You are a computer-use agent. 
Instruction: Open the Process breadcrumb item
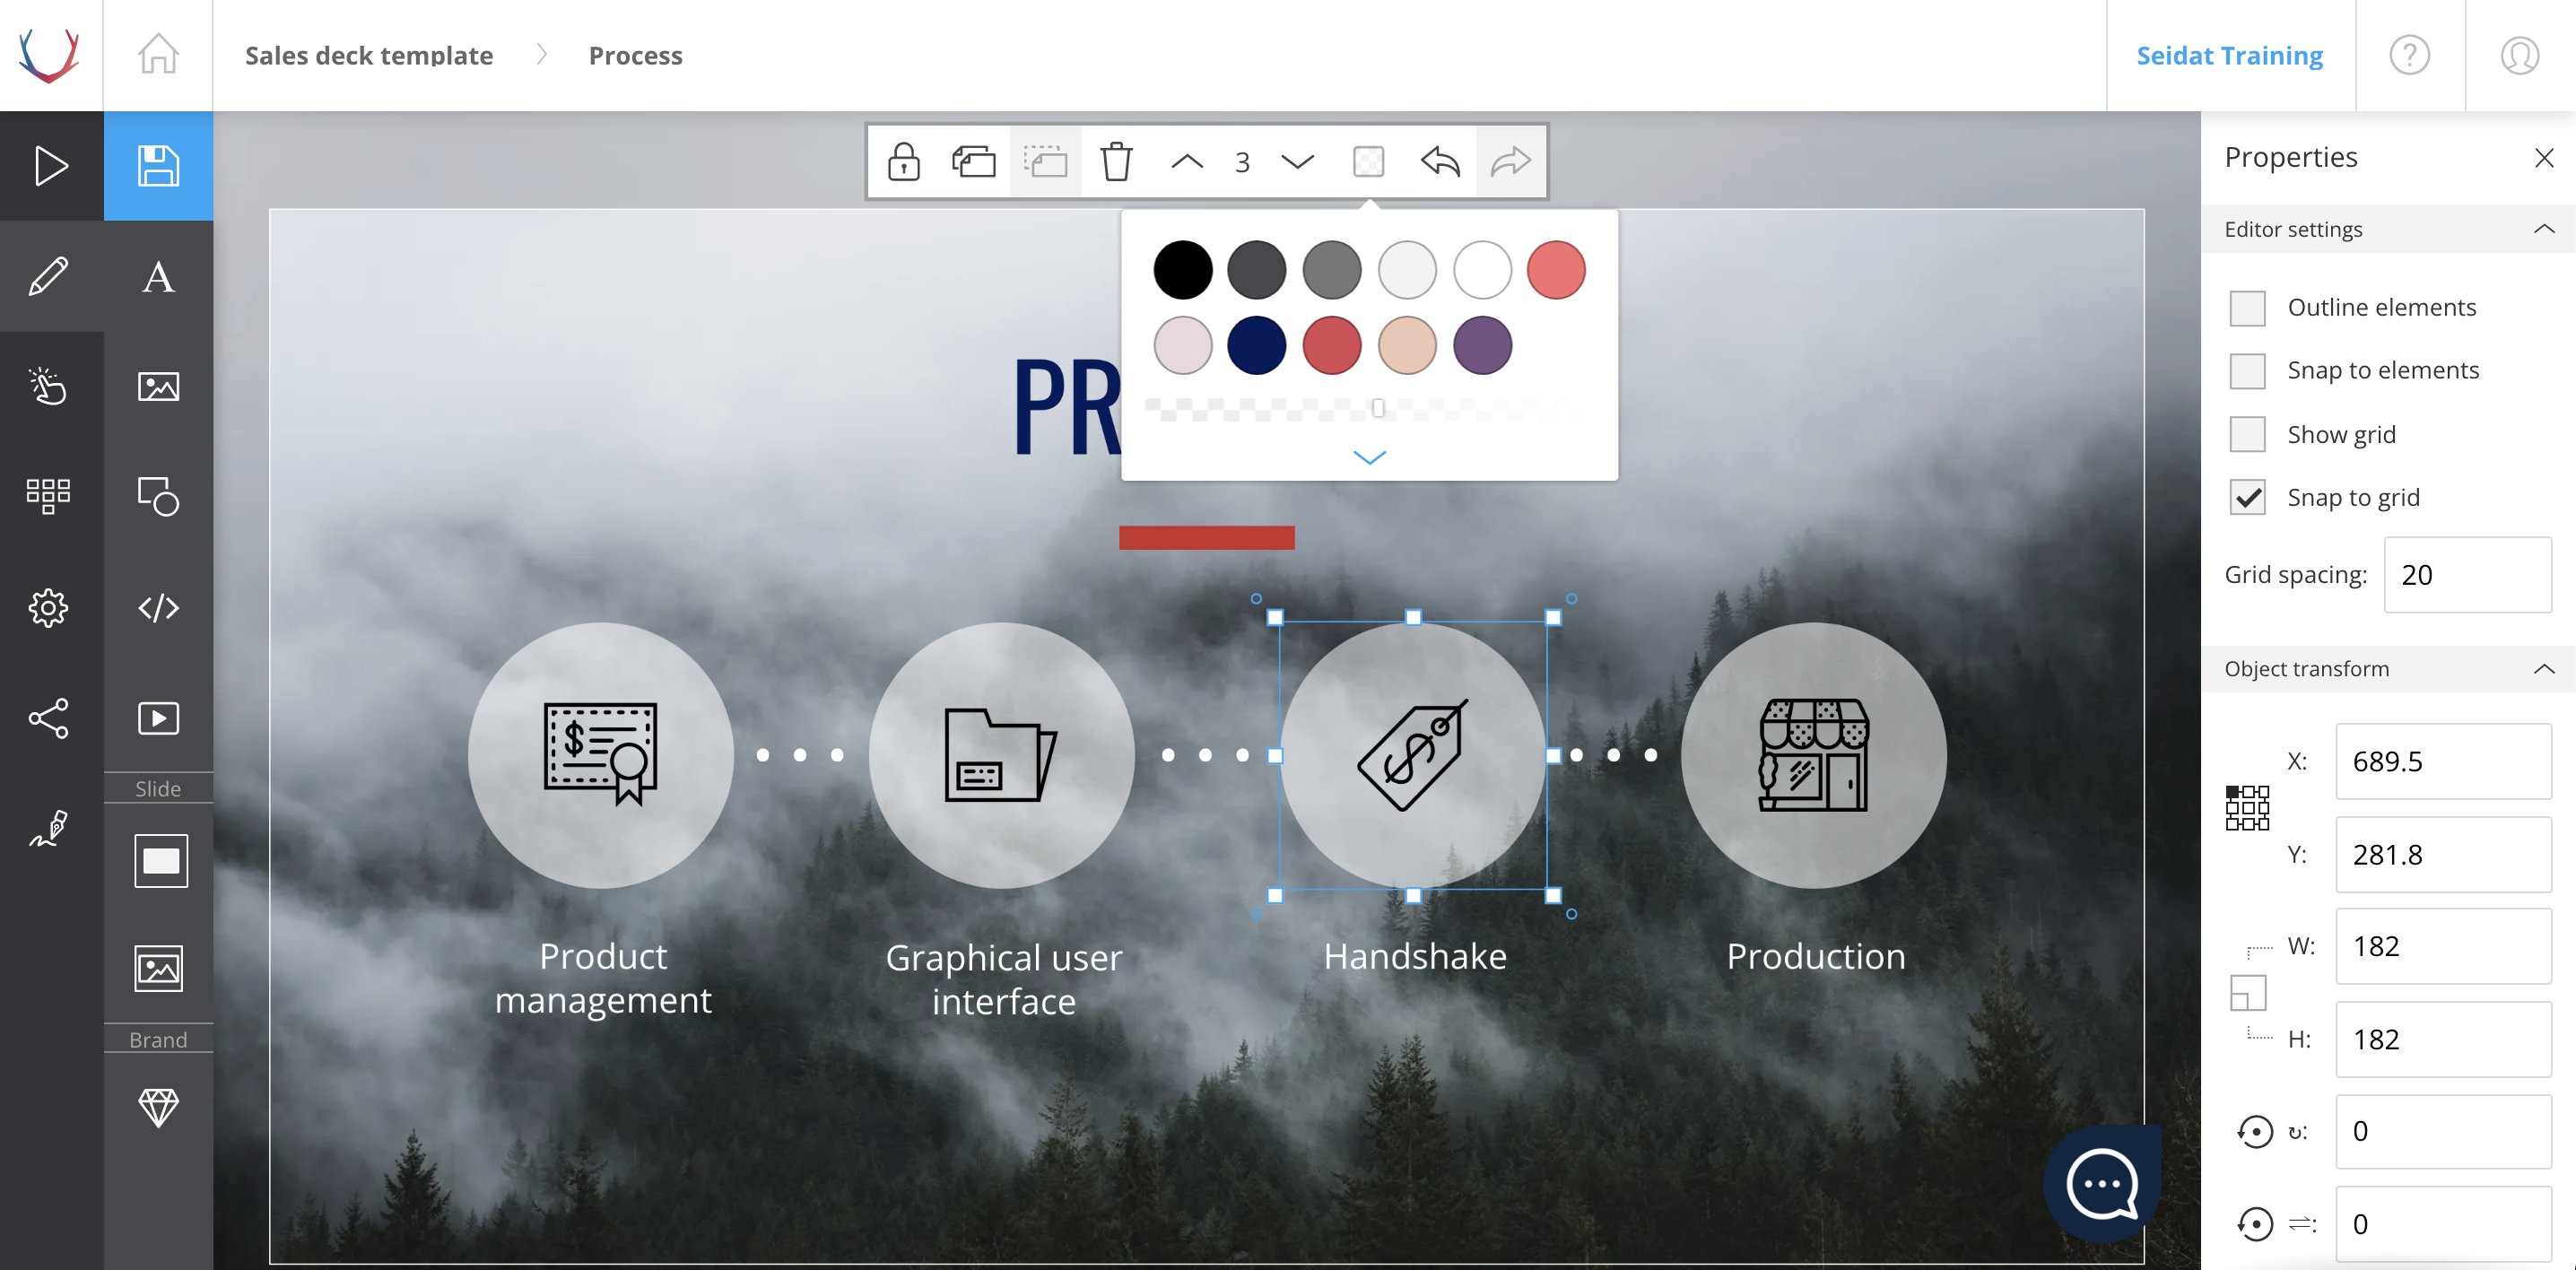tap(635, 55)
